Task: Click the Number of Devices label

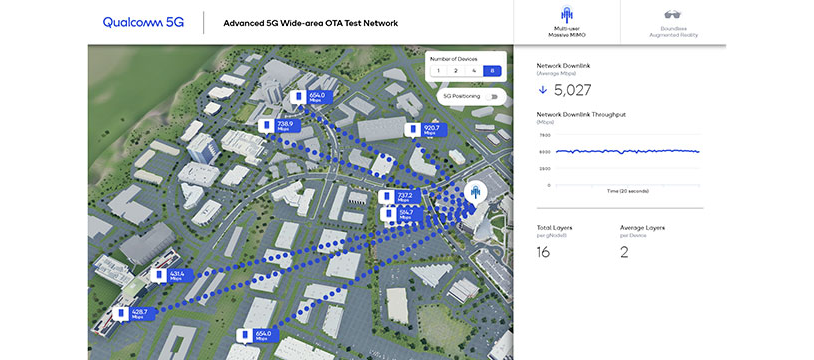Action: pos(454,59)
